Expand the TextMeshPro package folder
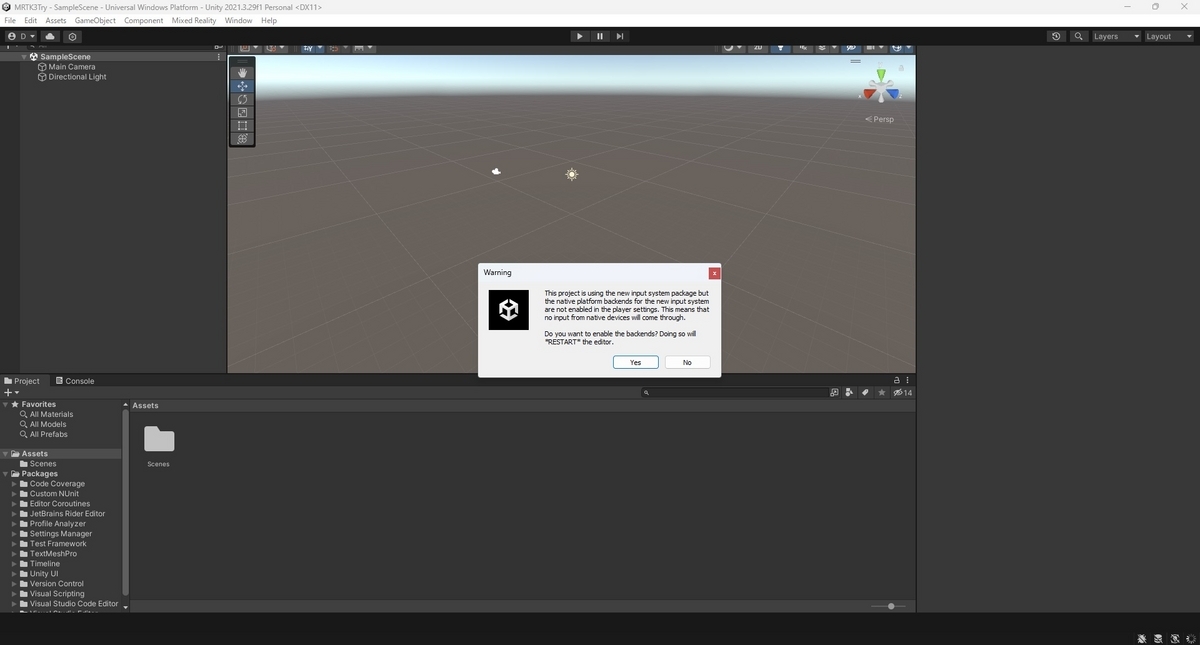Screen dimensions: 1200x645 [x=14, y=554]
